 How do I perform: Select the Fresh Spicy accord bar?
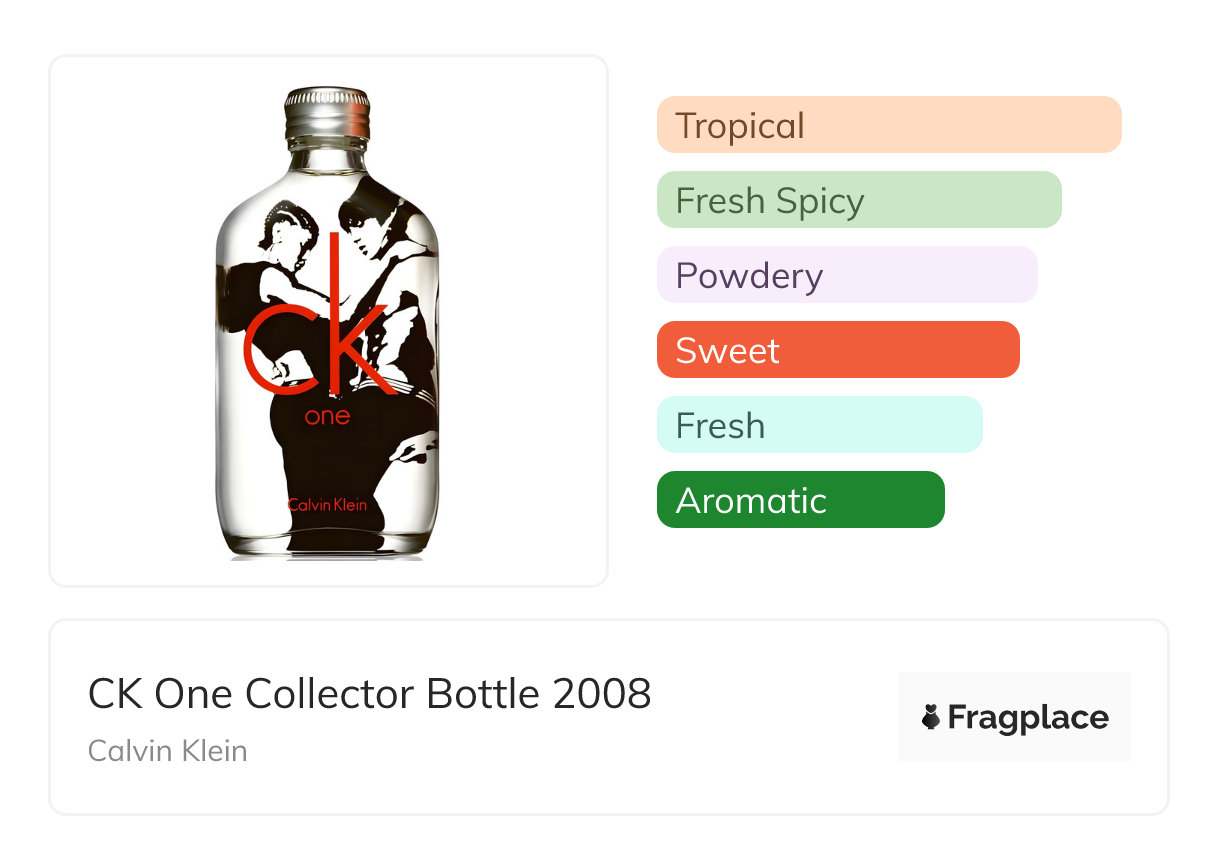pos(858,200)
